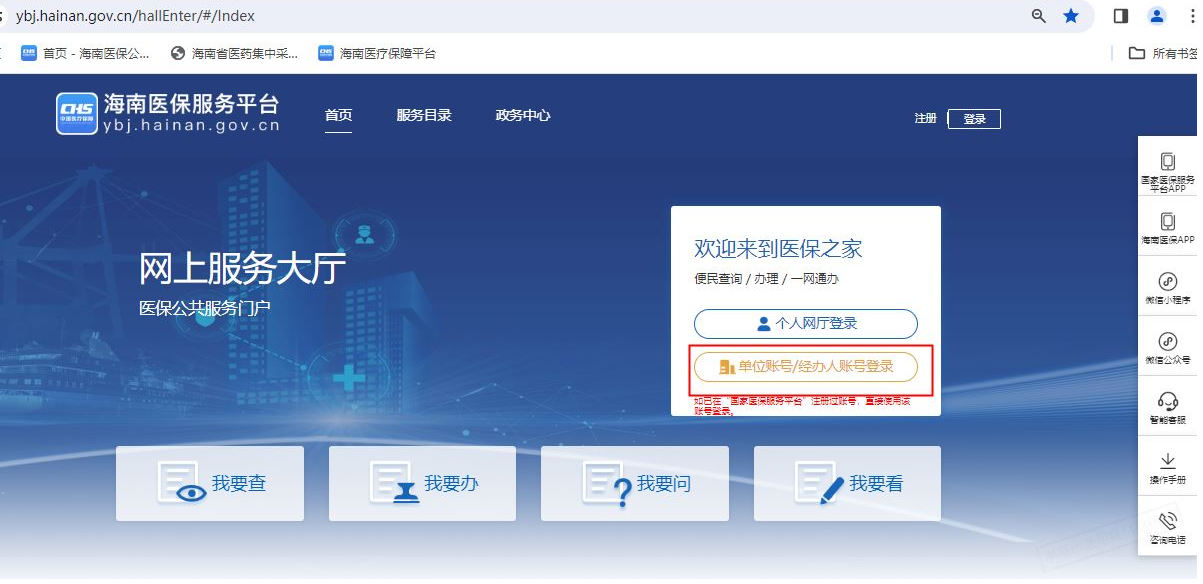Bookmark page with the star icon

coord(1071,16)
